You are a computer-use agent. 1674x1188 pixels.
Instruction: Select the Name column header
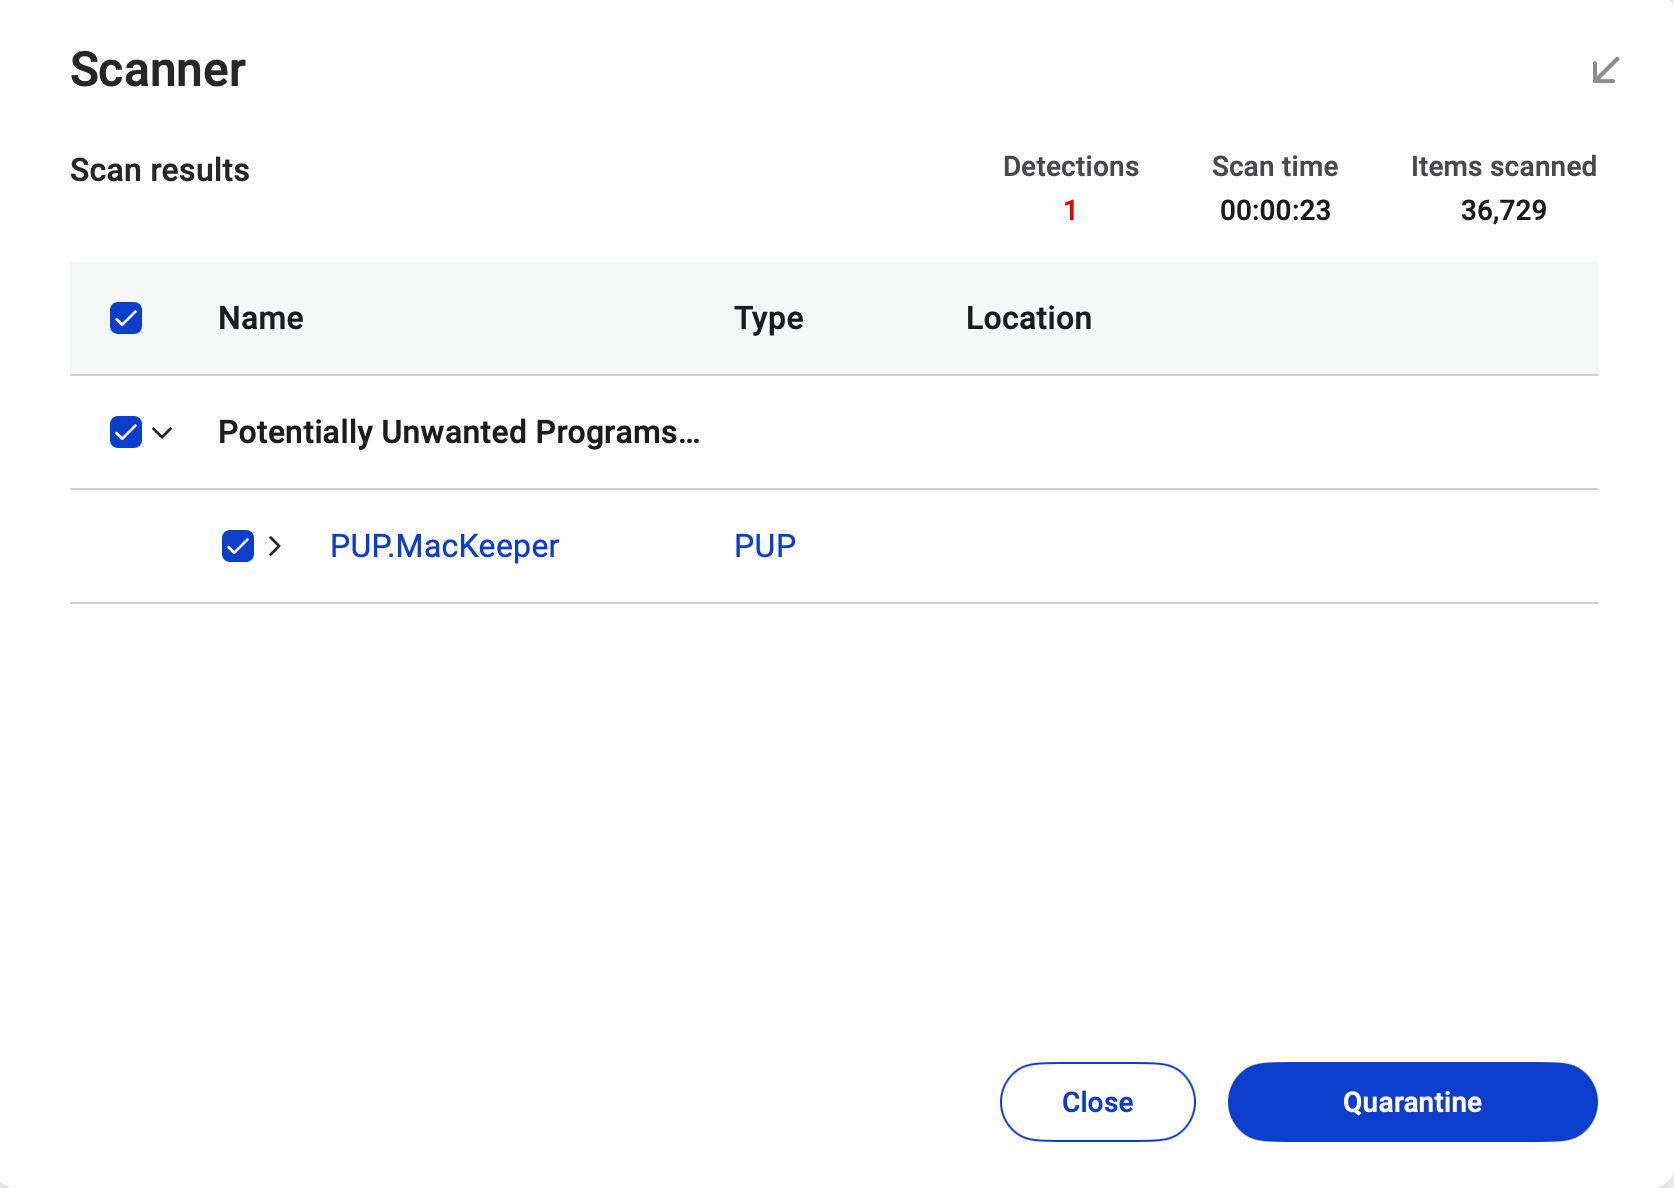pos(260,318)
